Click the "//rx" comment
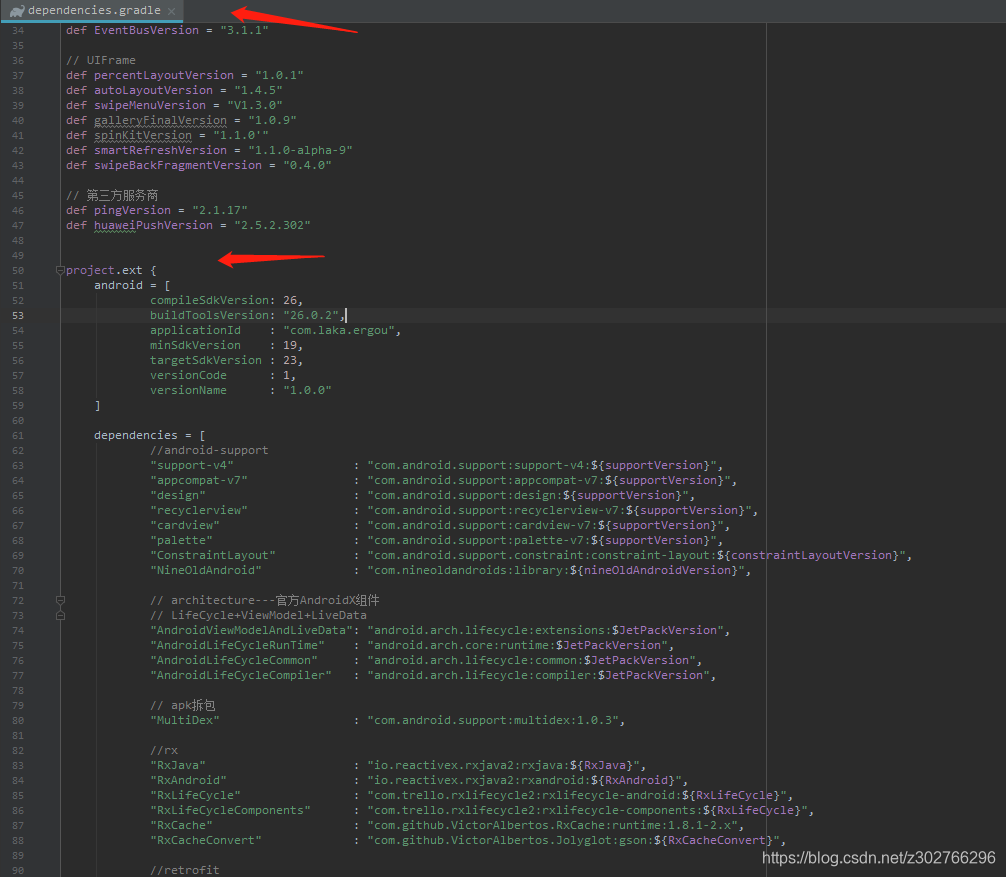This screenshot has height=877, width=1006. pos(164,751)
